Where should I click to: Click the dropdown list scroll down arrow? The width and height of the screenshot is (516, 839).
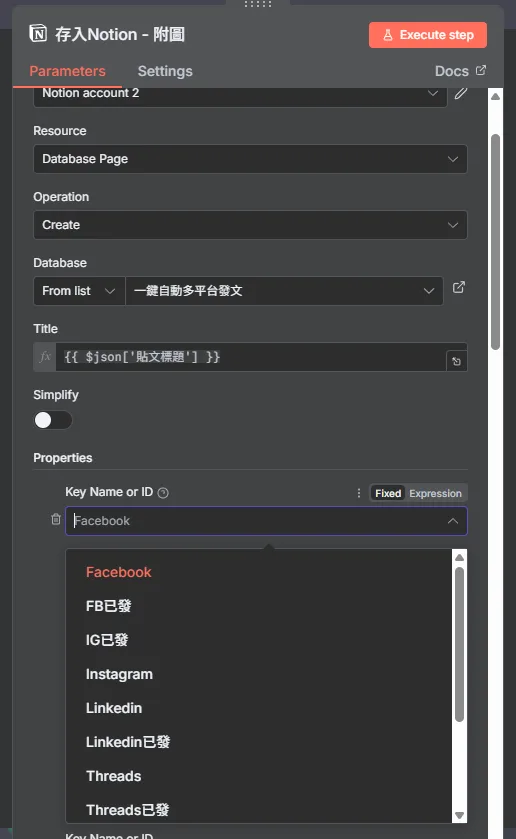click(x=459, y=815)
